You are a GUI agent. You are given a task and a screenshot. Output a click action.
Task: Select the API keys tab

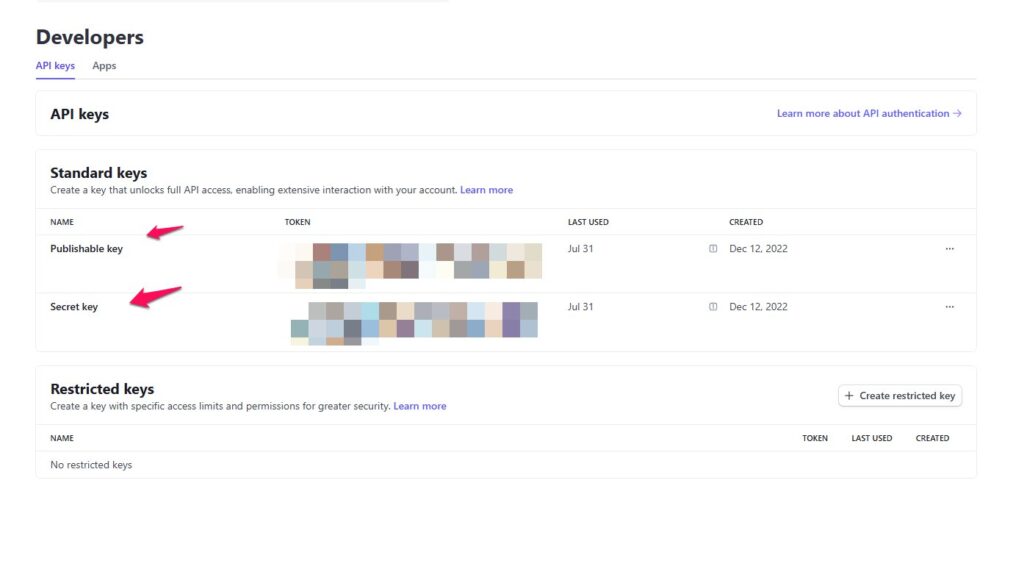(55, 66)
